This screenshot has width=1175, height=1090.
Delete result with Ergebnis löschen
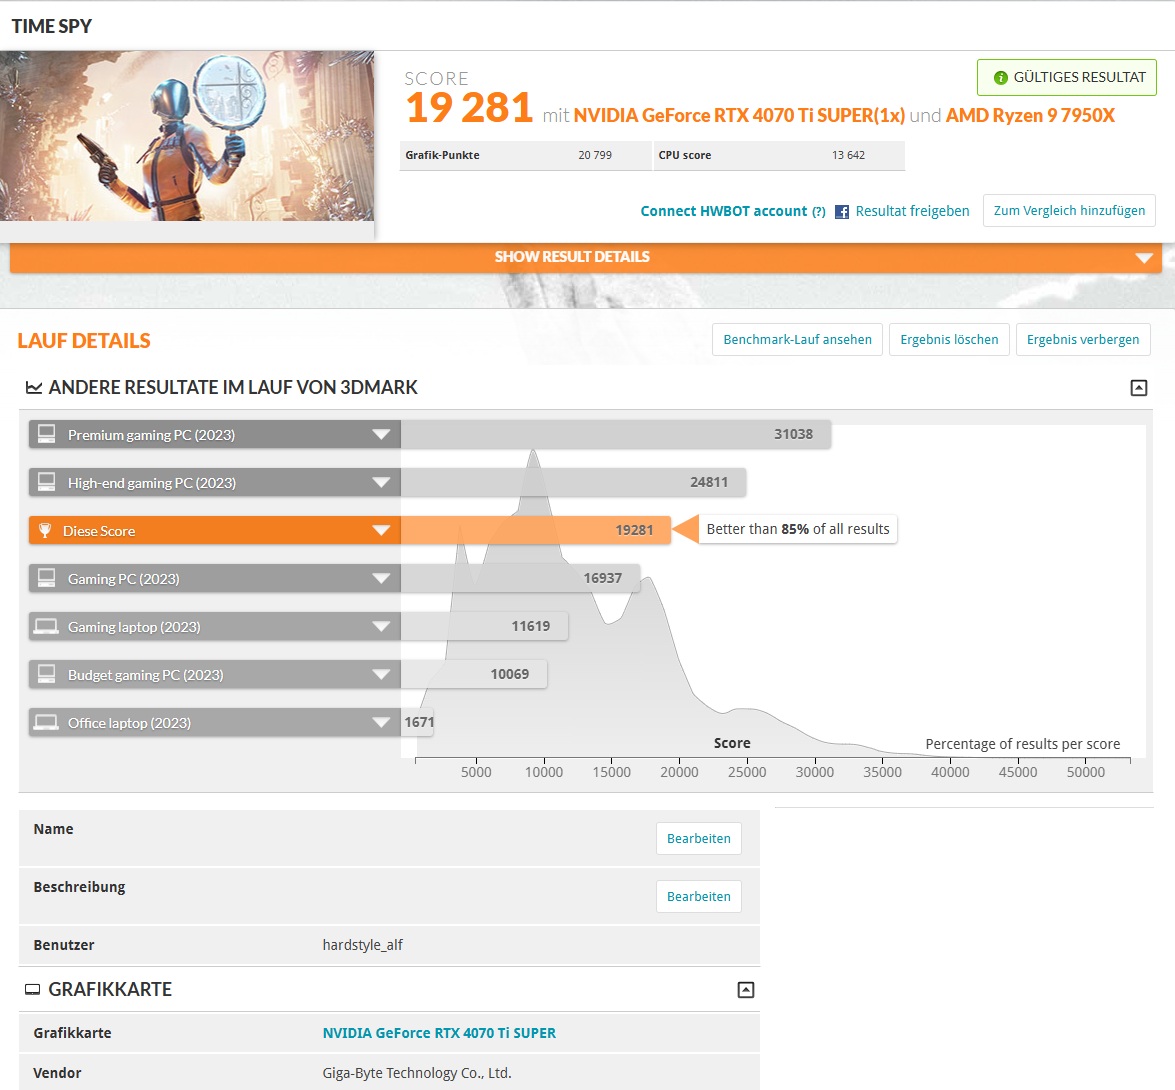[x=949, y=340]
